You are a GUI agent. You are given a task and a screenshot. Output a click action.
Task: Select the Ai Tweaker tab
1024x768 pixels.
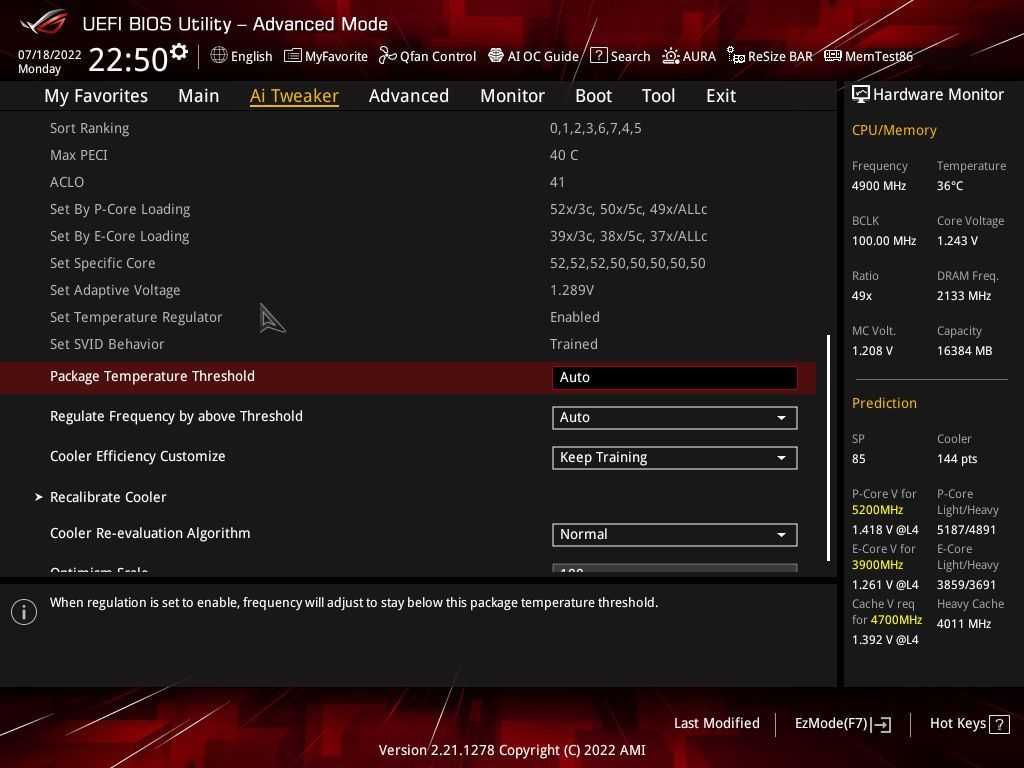tap(294, 96)
